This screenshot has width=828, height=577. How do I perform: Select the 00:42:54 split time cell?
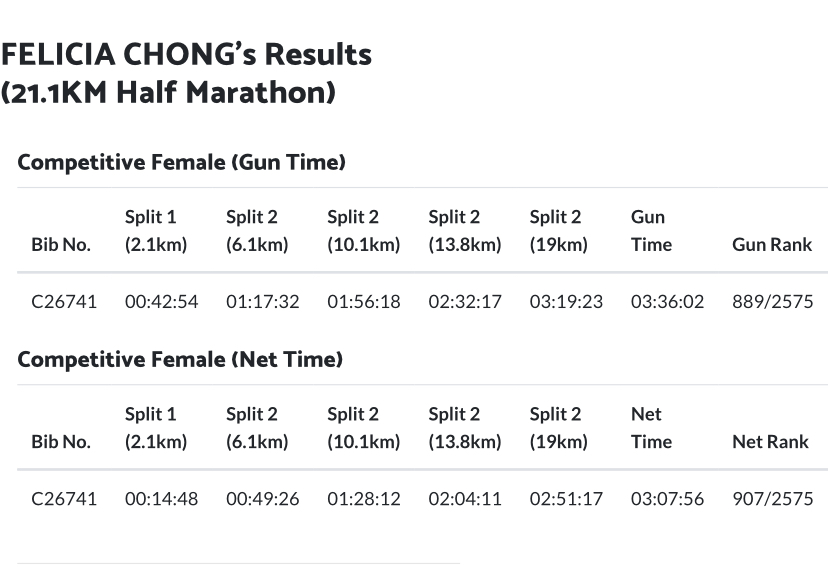[x=161, y=301]
